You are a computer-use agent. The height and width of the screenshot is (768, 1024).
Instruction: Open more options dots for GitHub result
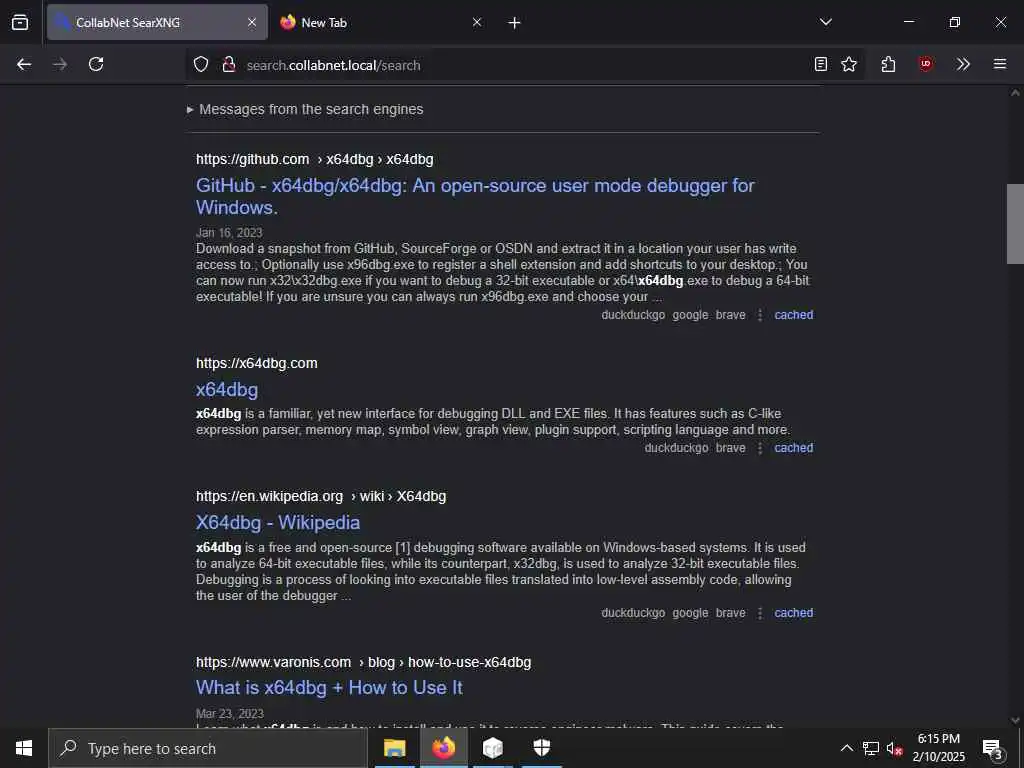coord(760,315)
